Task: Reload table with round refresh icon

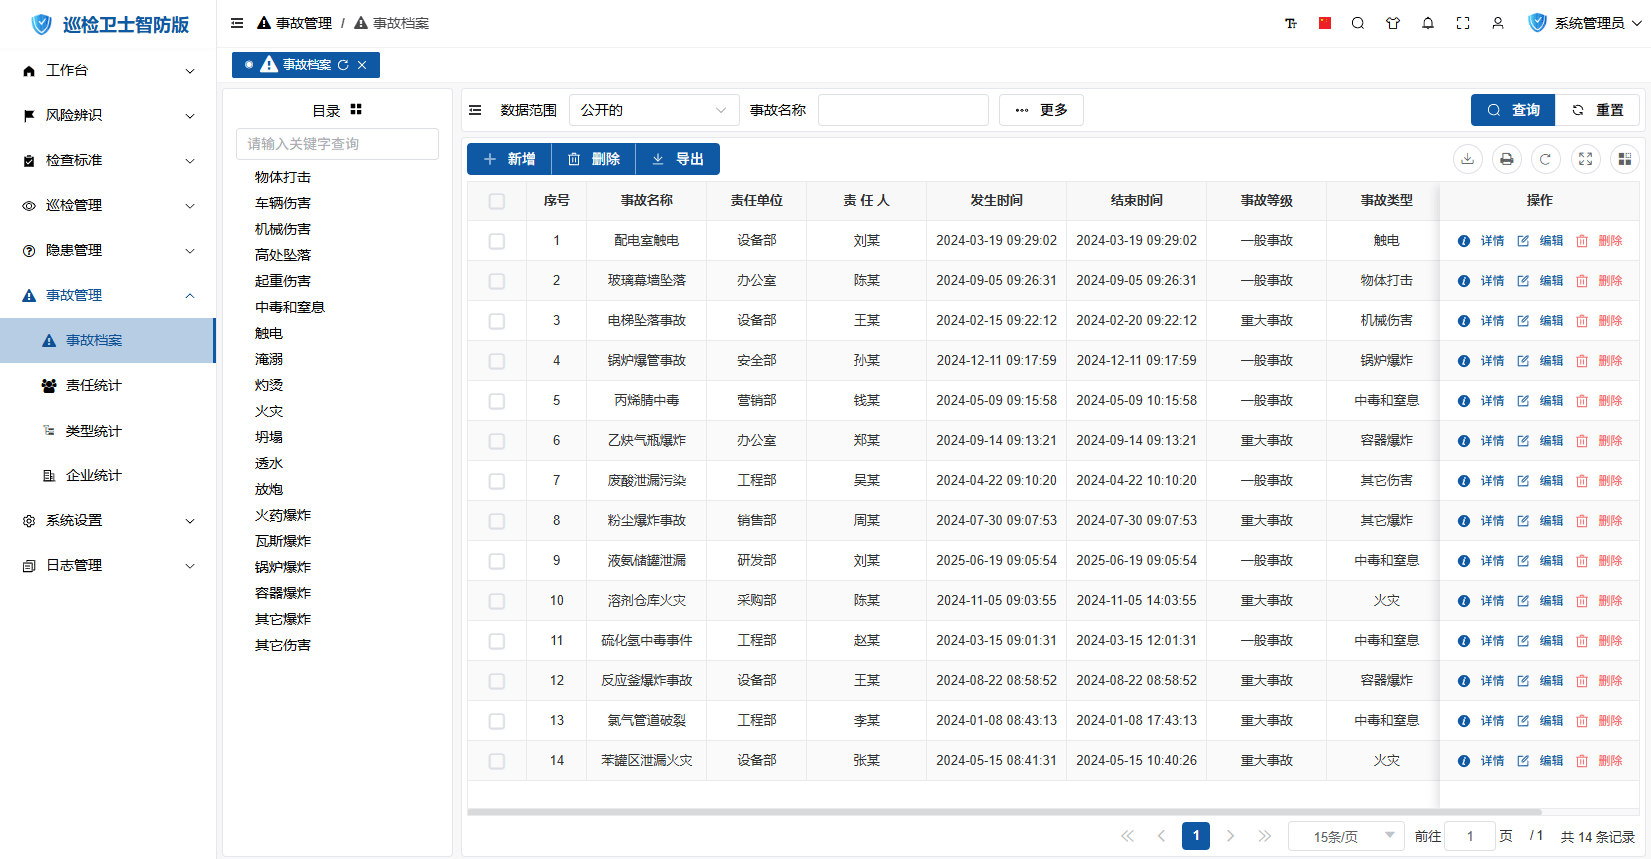Action: (1545, 159)
